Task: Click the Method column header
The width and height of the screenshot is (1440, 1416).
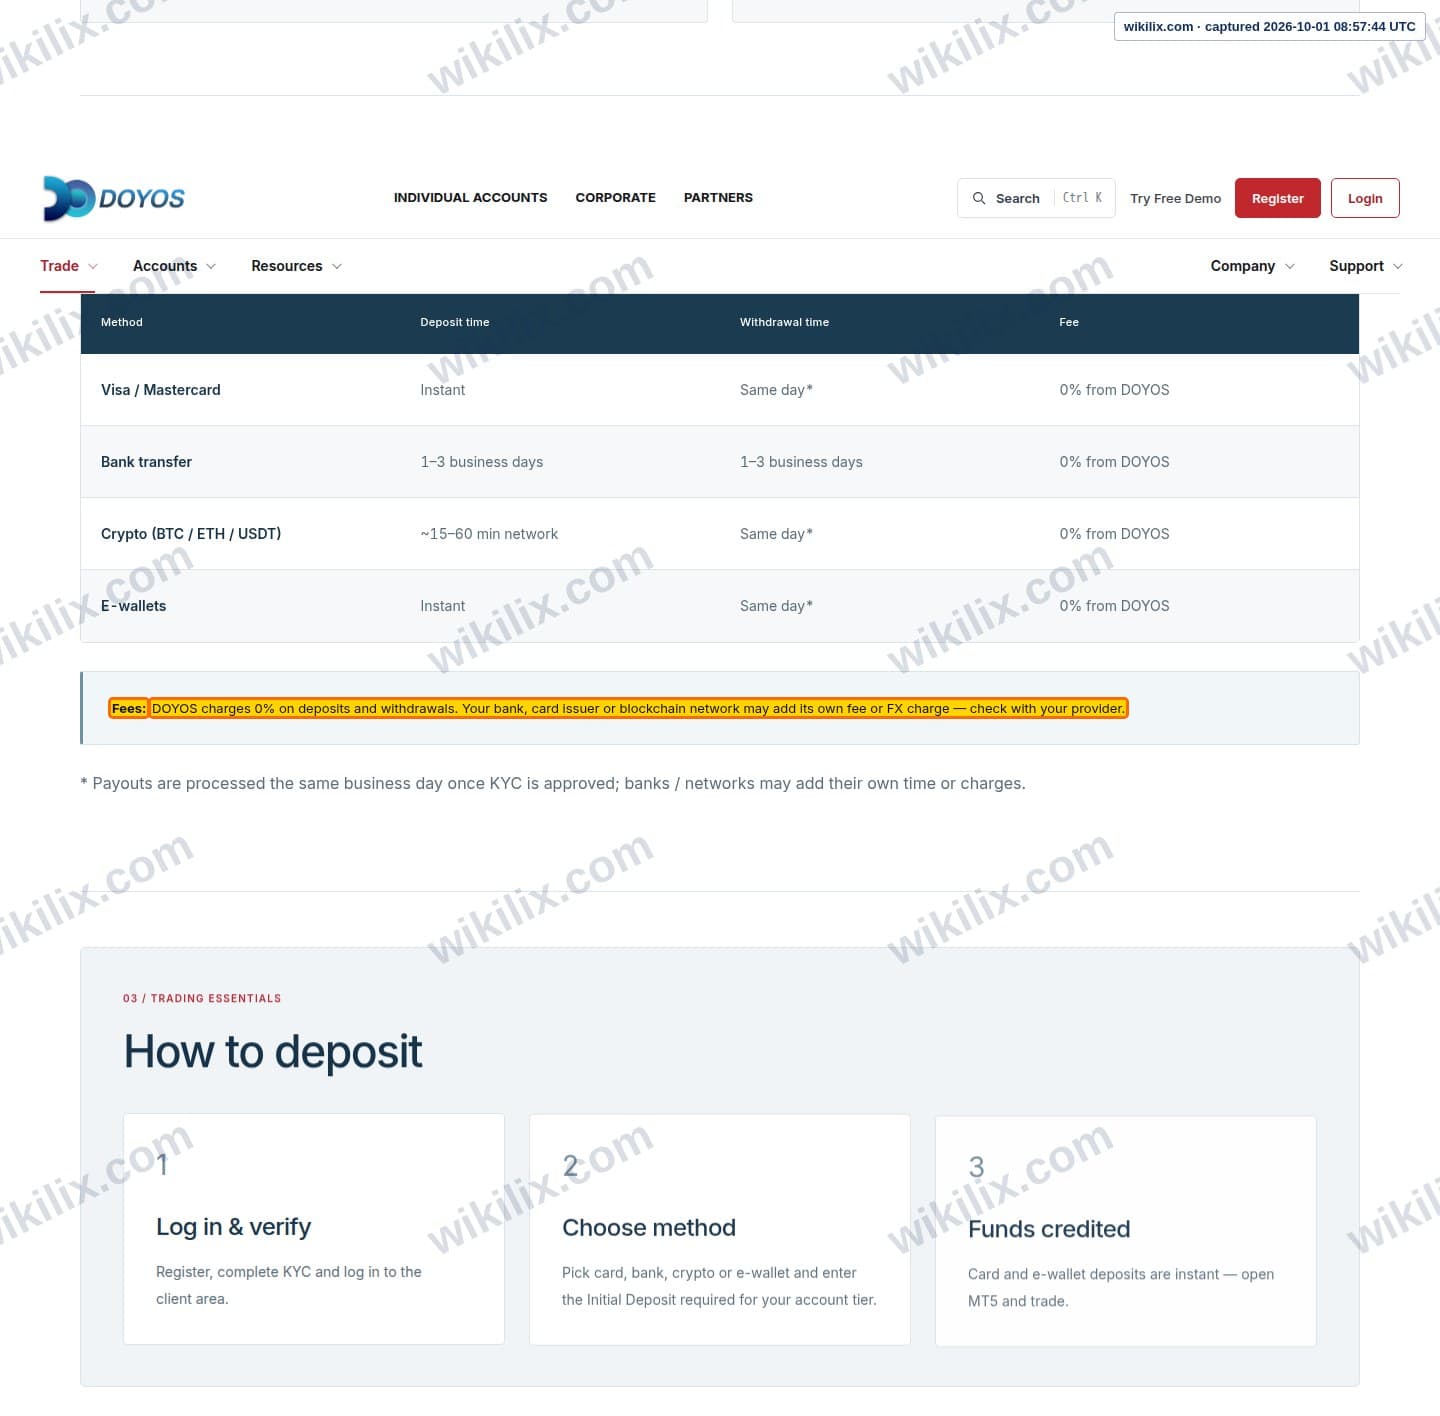Action: tap(122, 322)
